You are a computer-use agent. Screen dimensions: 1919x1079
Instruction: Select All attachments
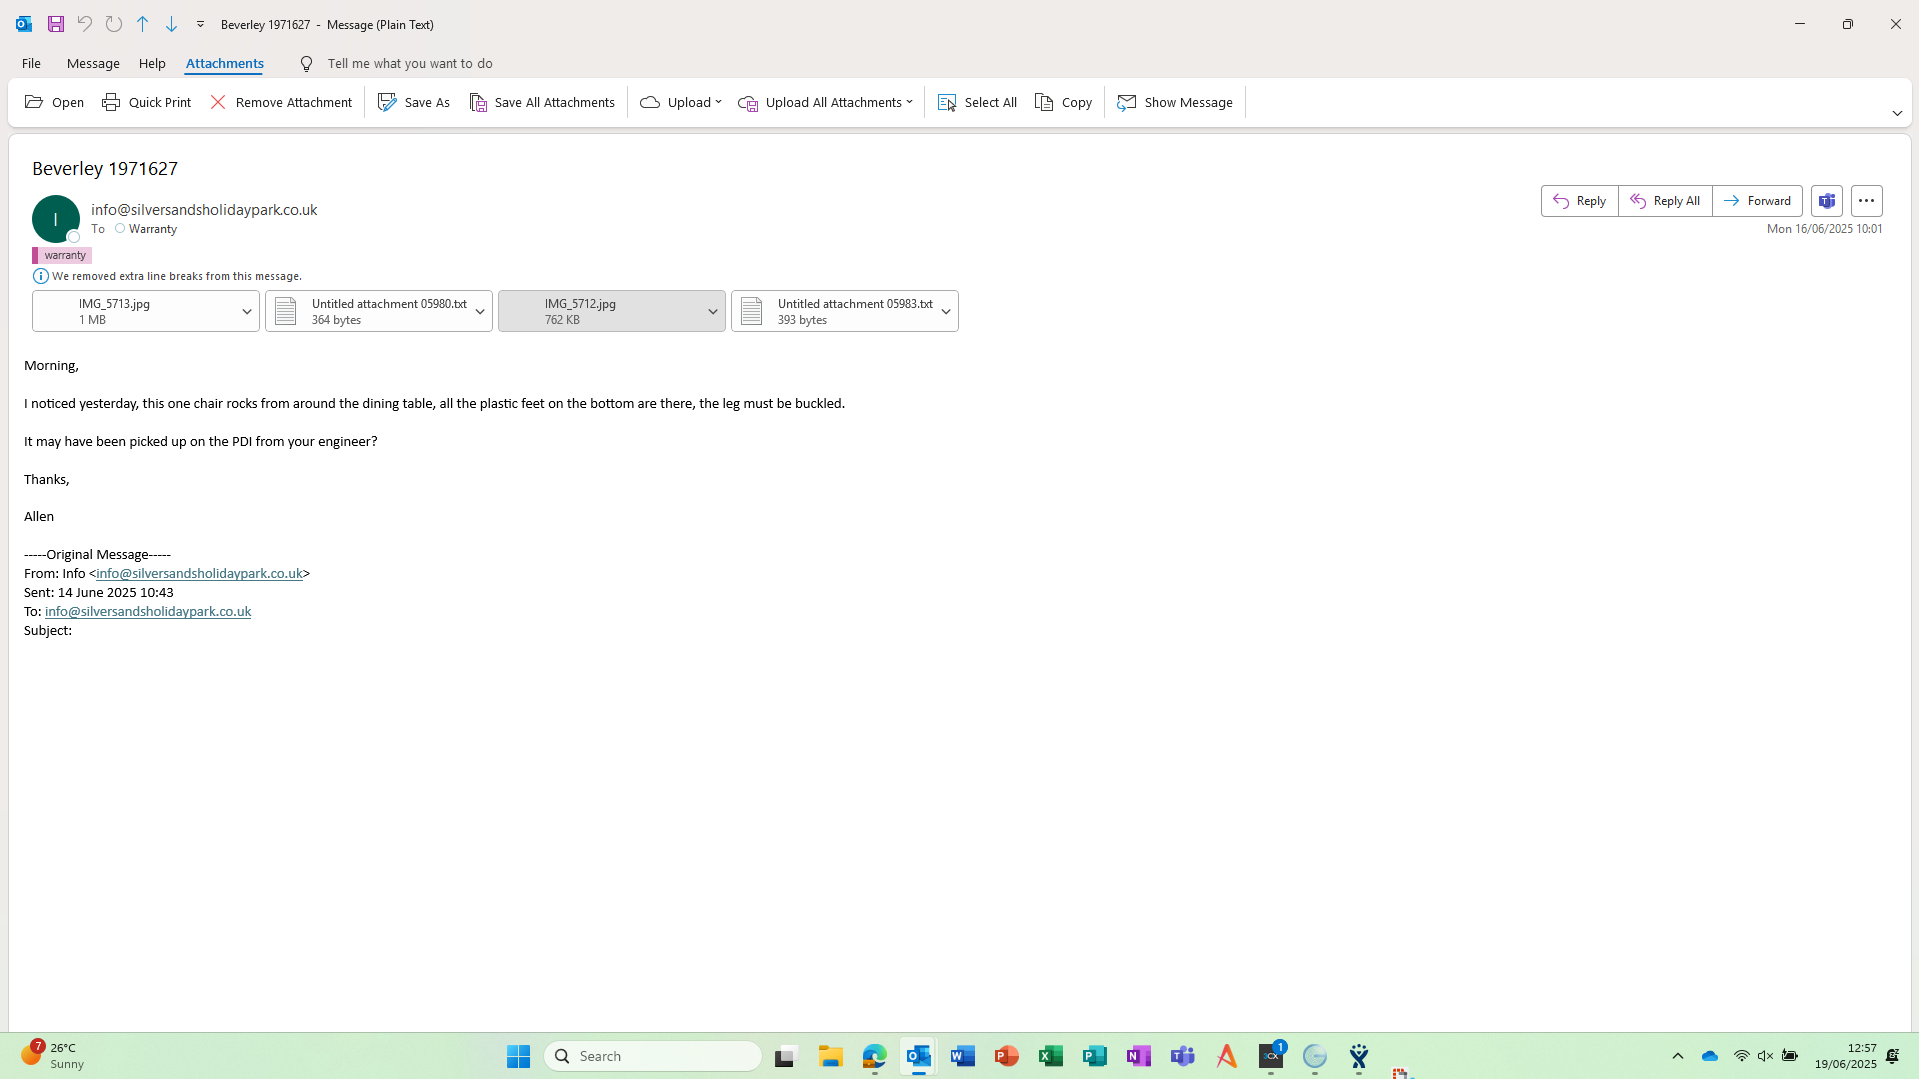click(x=977, y=102)
